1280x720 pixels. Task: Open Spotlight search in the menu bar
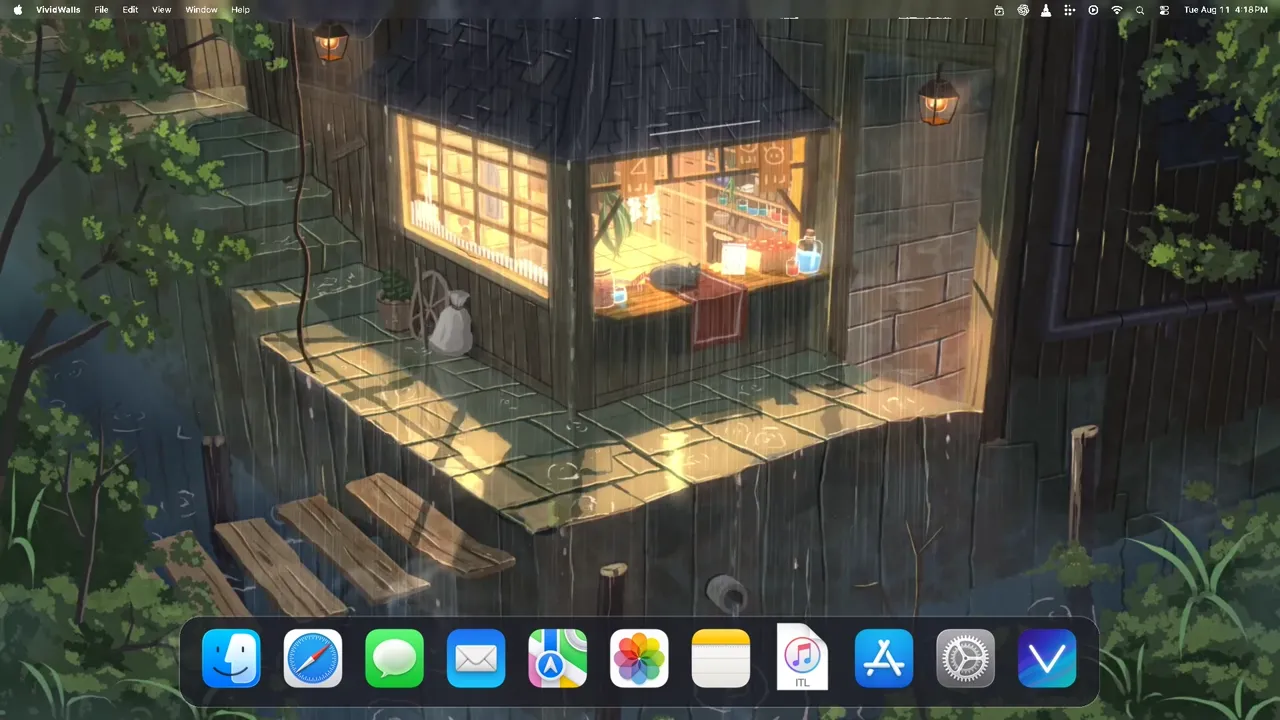coord(1141,10)
